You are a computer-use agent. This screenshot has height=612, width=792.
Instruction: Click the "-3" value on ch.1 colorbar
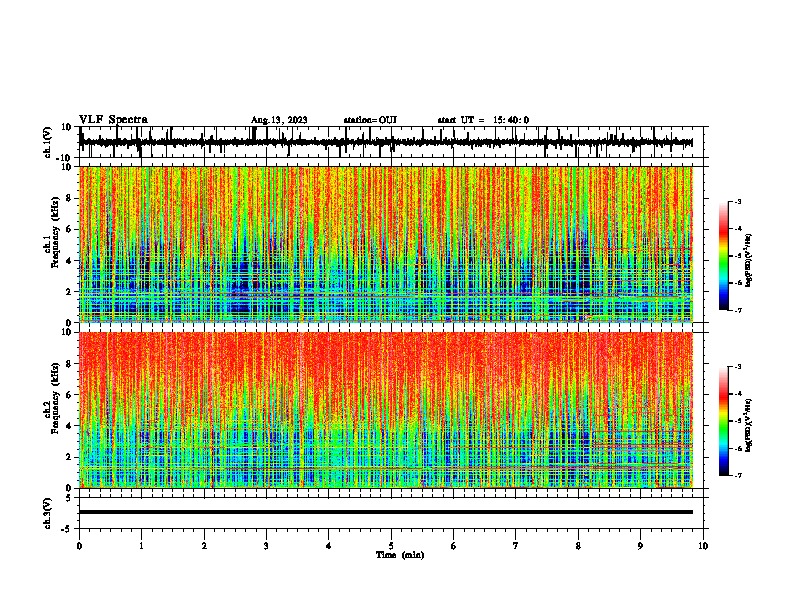pyautogui.click(x=737, y=201)
